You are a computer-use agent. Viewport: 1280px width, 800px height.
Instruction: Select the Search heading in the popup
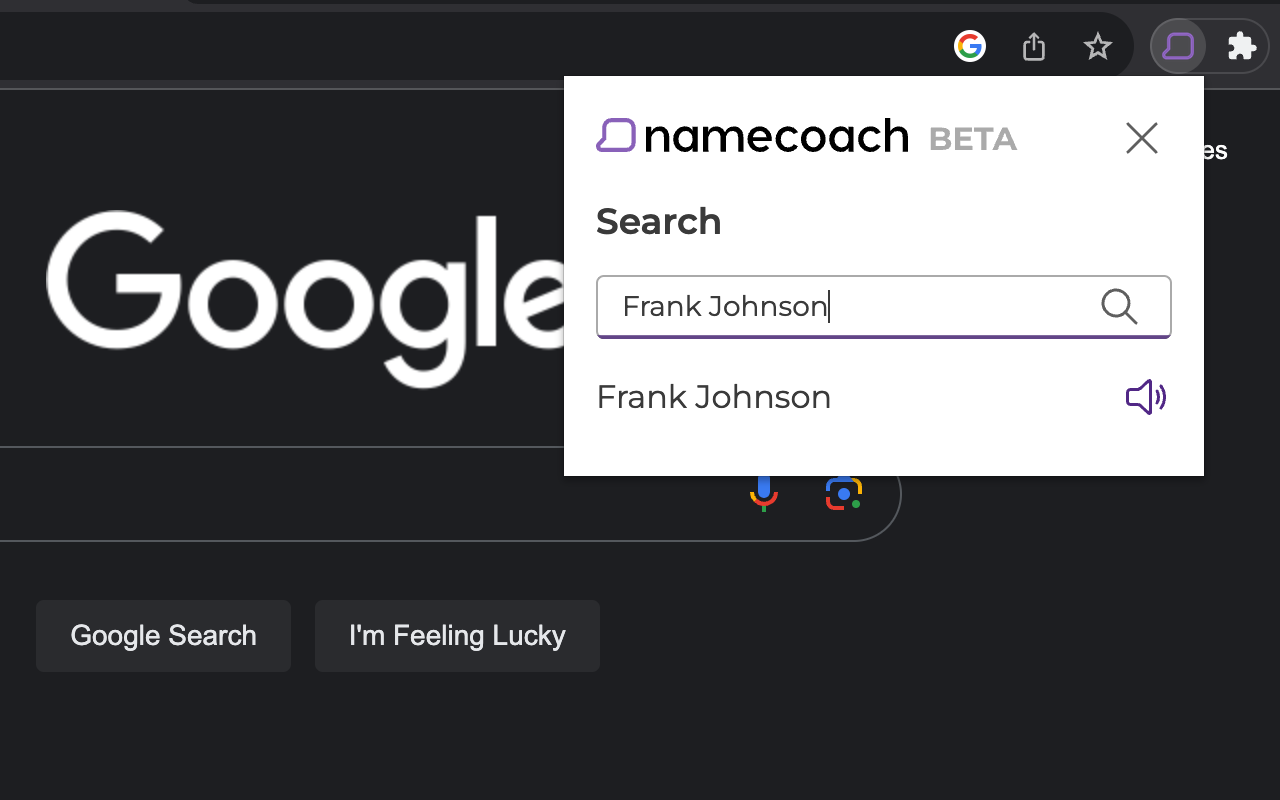[658, 221]
